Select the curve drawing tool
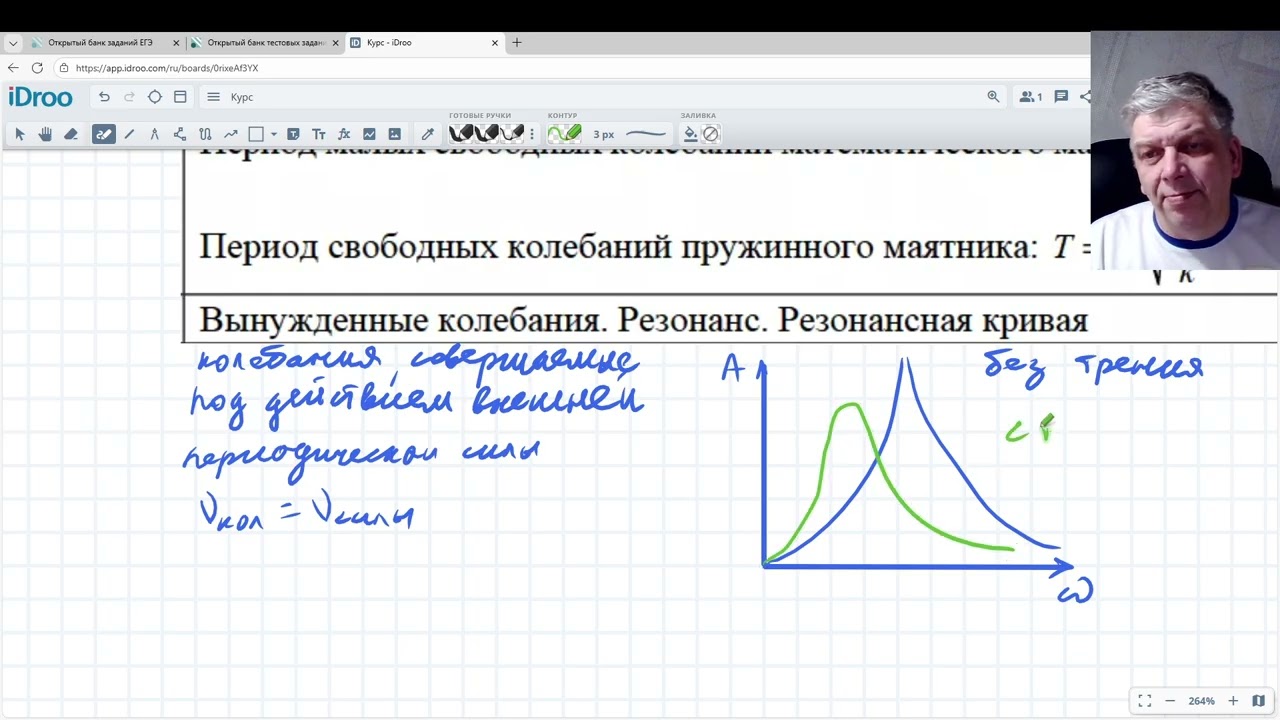 pyautogui.click(x=205, y=134)
